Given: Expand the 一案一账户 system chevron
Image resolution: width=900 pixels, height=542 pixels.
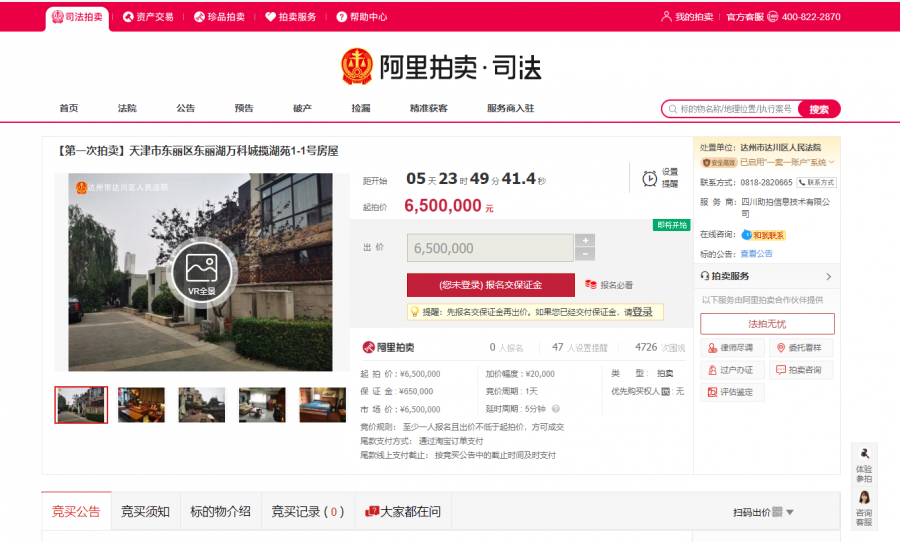Looking at the screenshot, I should (831, 162).
